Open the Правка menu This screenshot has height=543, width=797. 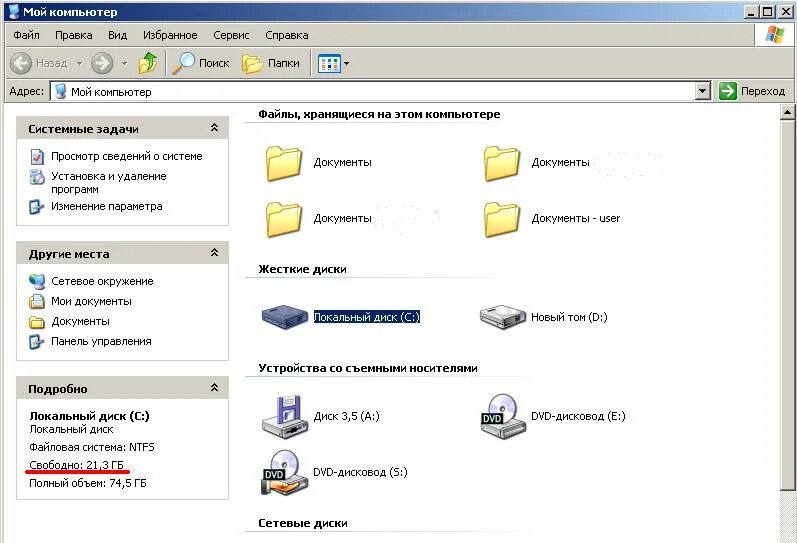tap(74, 35)
